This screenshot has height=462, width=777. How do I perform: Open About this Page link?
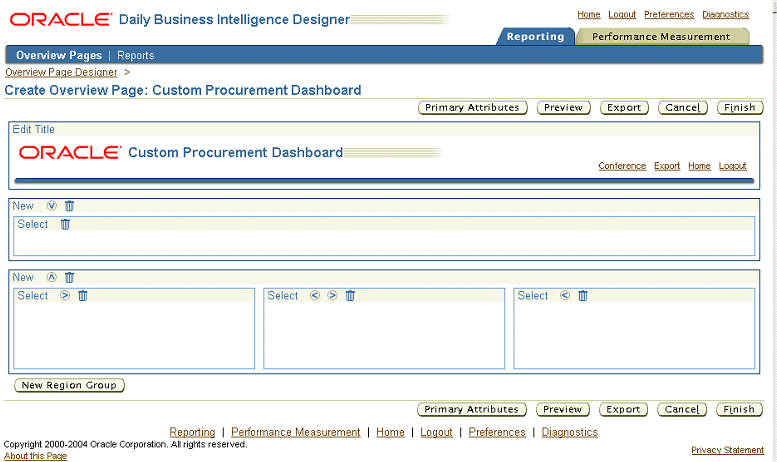35,456
